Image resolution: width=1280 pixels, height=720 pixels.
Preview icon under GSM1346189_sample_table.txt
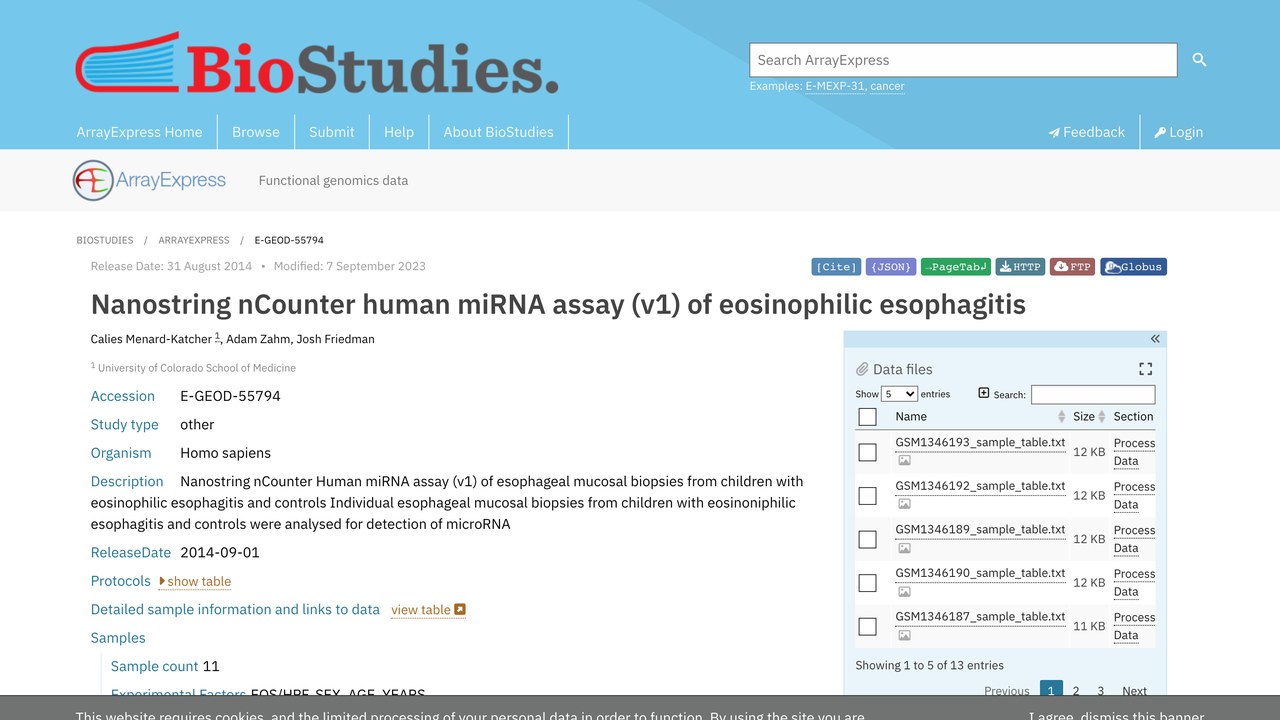click(x=904, y=548)
